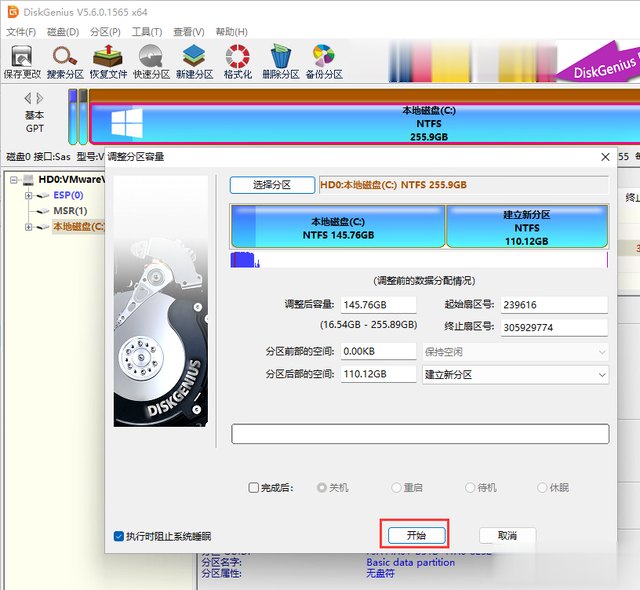This screenshot has width=640, height=590.
Task: Click the 无盘符 attribute text
Action: coord(380,573)
